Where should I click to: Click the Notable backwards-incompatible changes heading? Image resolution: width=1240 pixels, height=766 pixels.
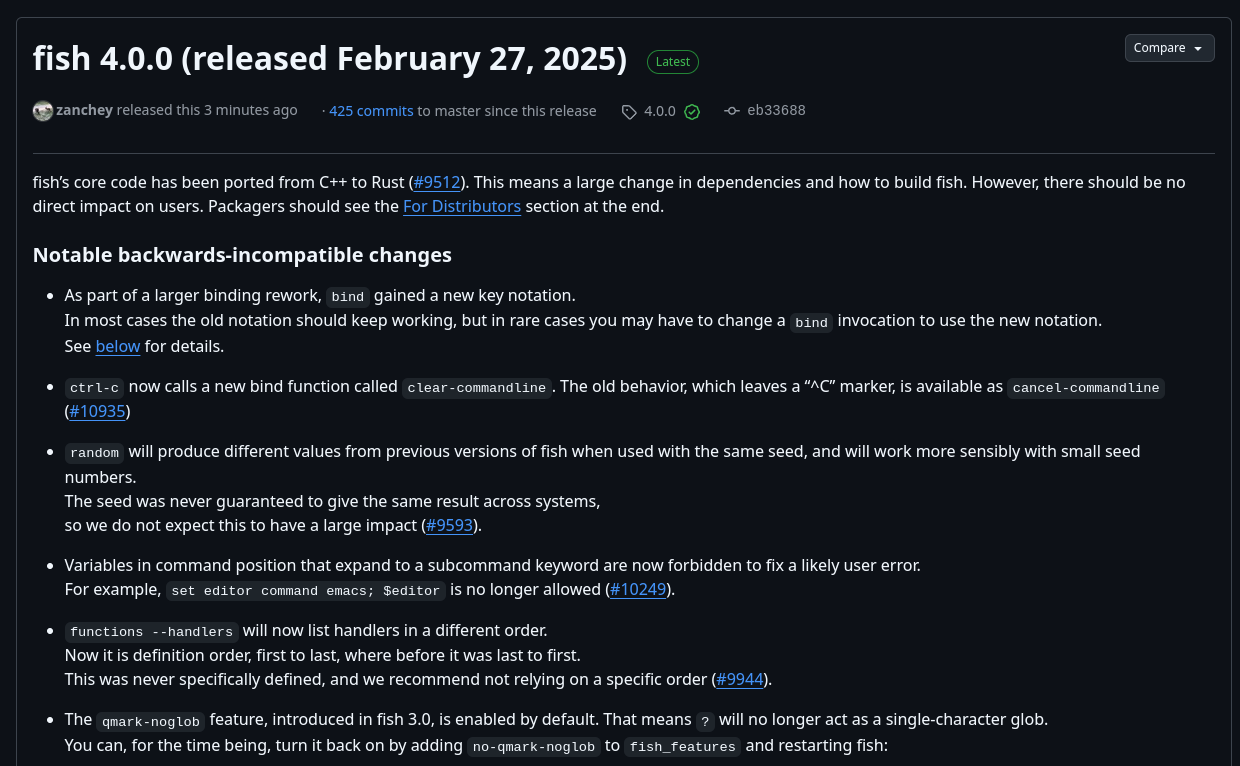[242, 255]
